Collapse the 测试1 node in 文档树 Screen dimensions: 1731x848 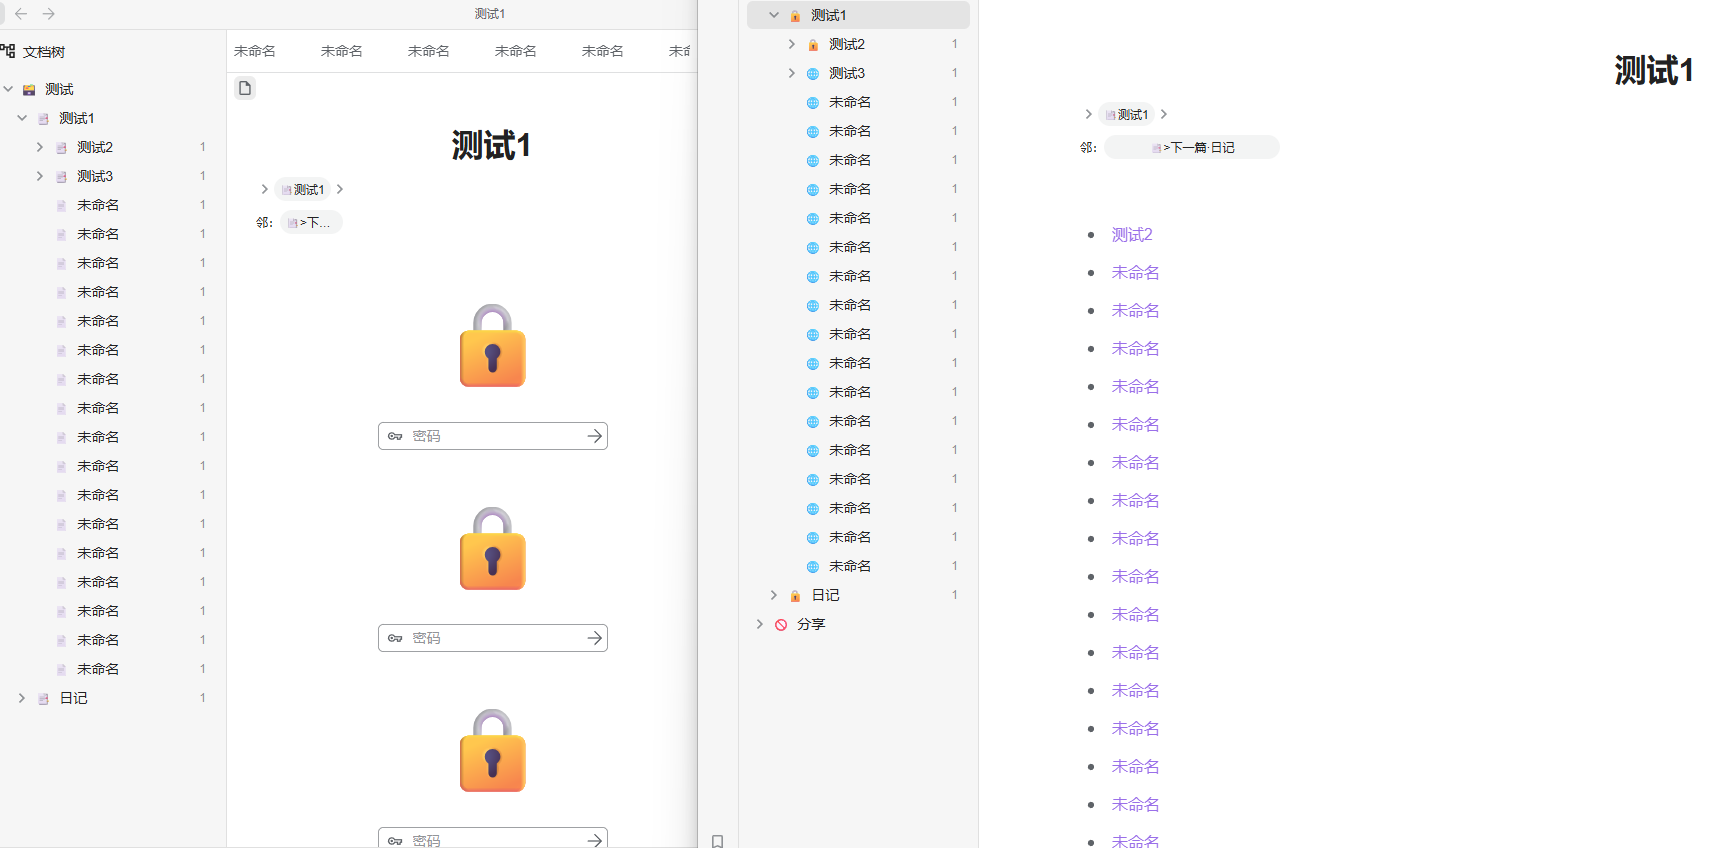22,118
